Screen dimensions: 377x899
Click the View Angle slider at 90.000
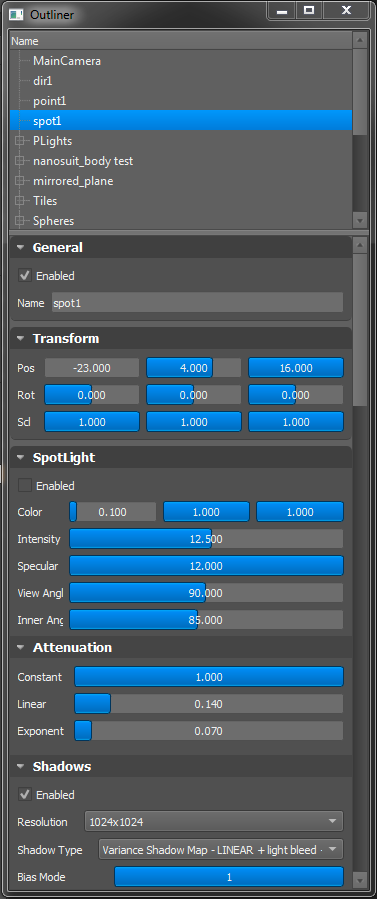click(x=206, y=593)
